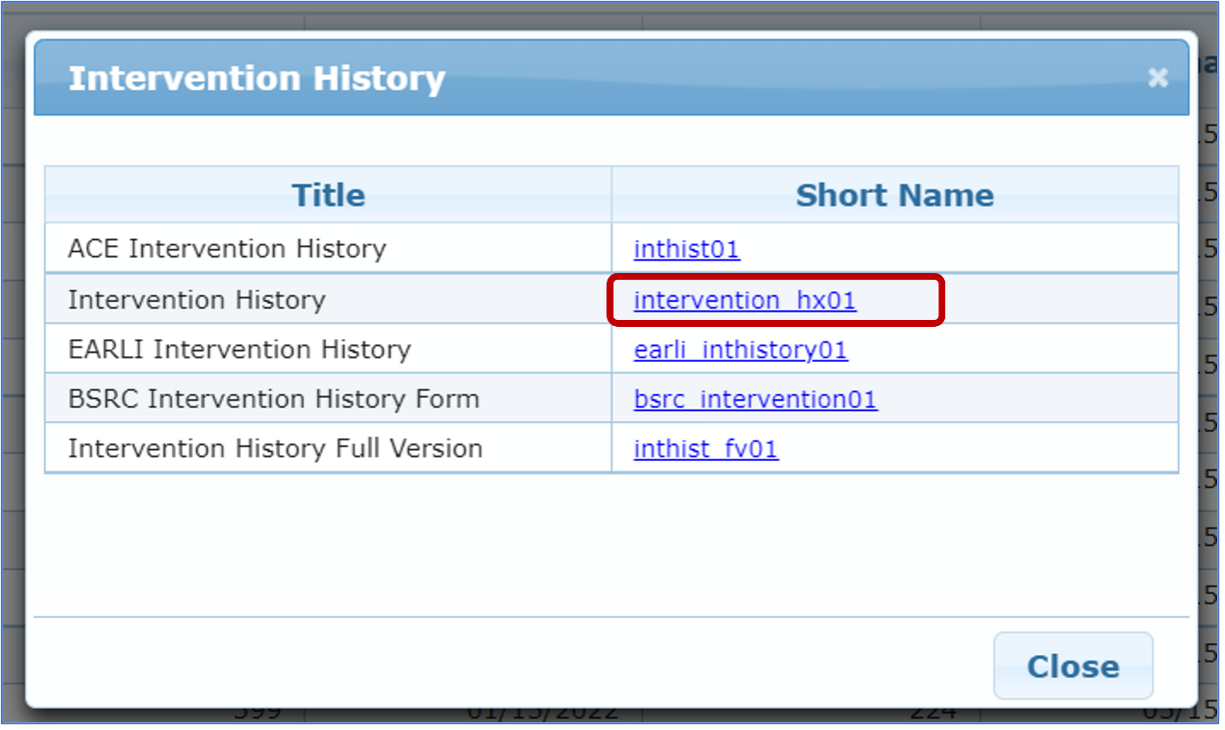Click the Close button at bottom right
This screenshot has height=730, width=1225.
(1072, 666)
